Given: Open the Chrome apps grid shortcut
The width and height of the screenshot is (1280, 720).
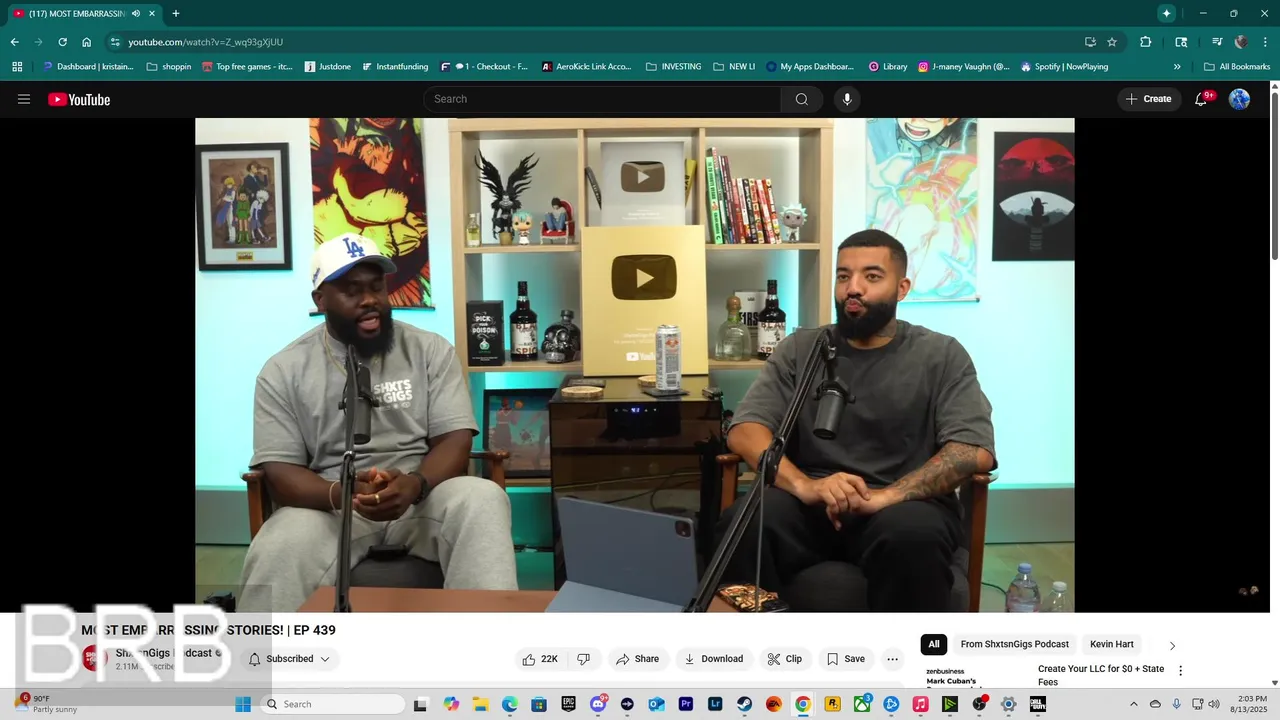Looking at the screenshot, I should (17, 67).
